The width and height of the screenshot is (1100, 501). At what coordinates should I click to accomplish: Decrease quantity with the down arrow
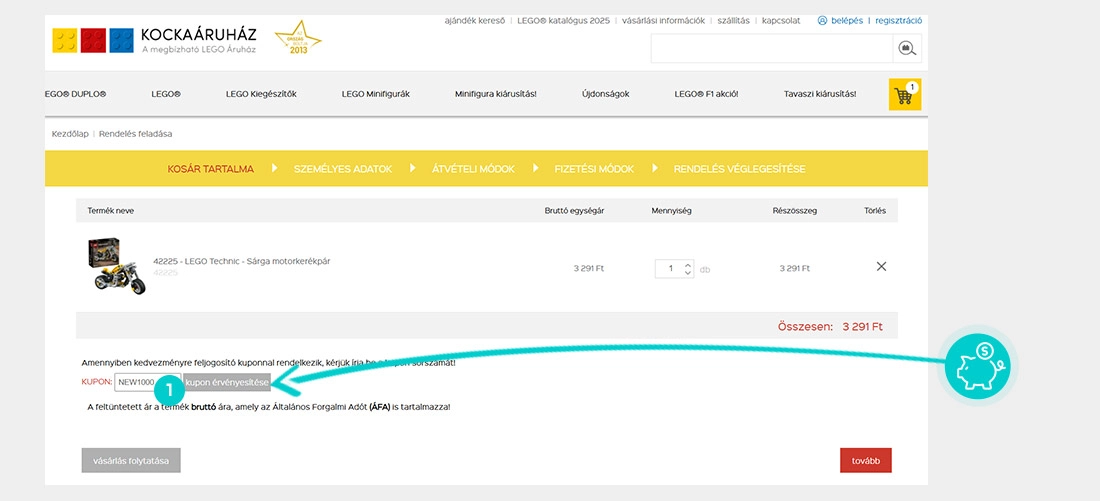point(687,273)
